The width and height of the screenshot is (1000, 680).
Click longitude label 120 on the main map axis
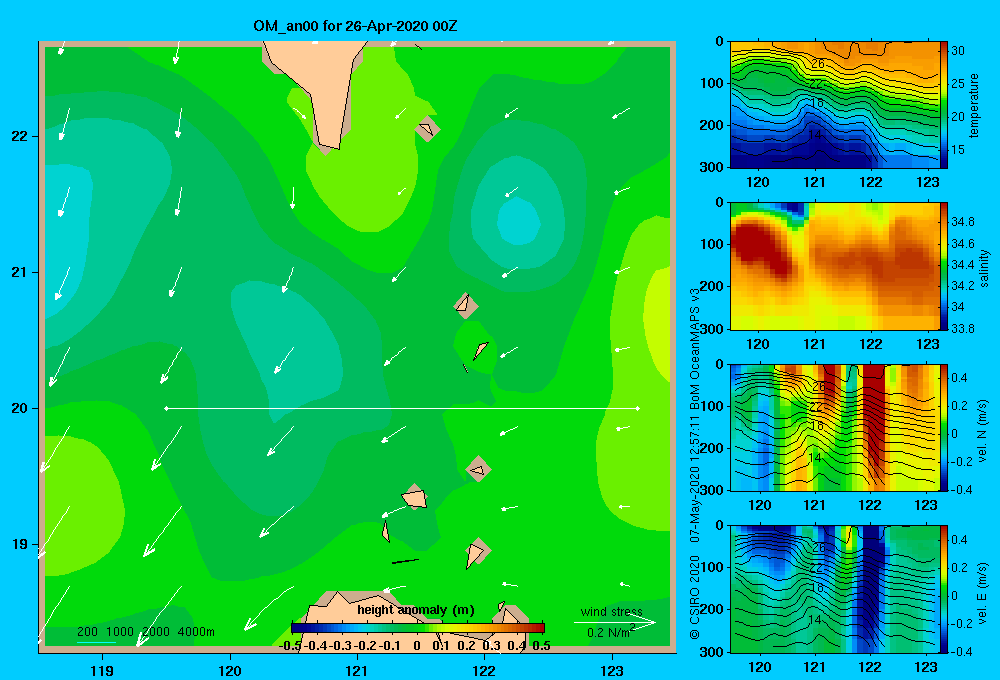(230, 670)
